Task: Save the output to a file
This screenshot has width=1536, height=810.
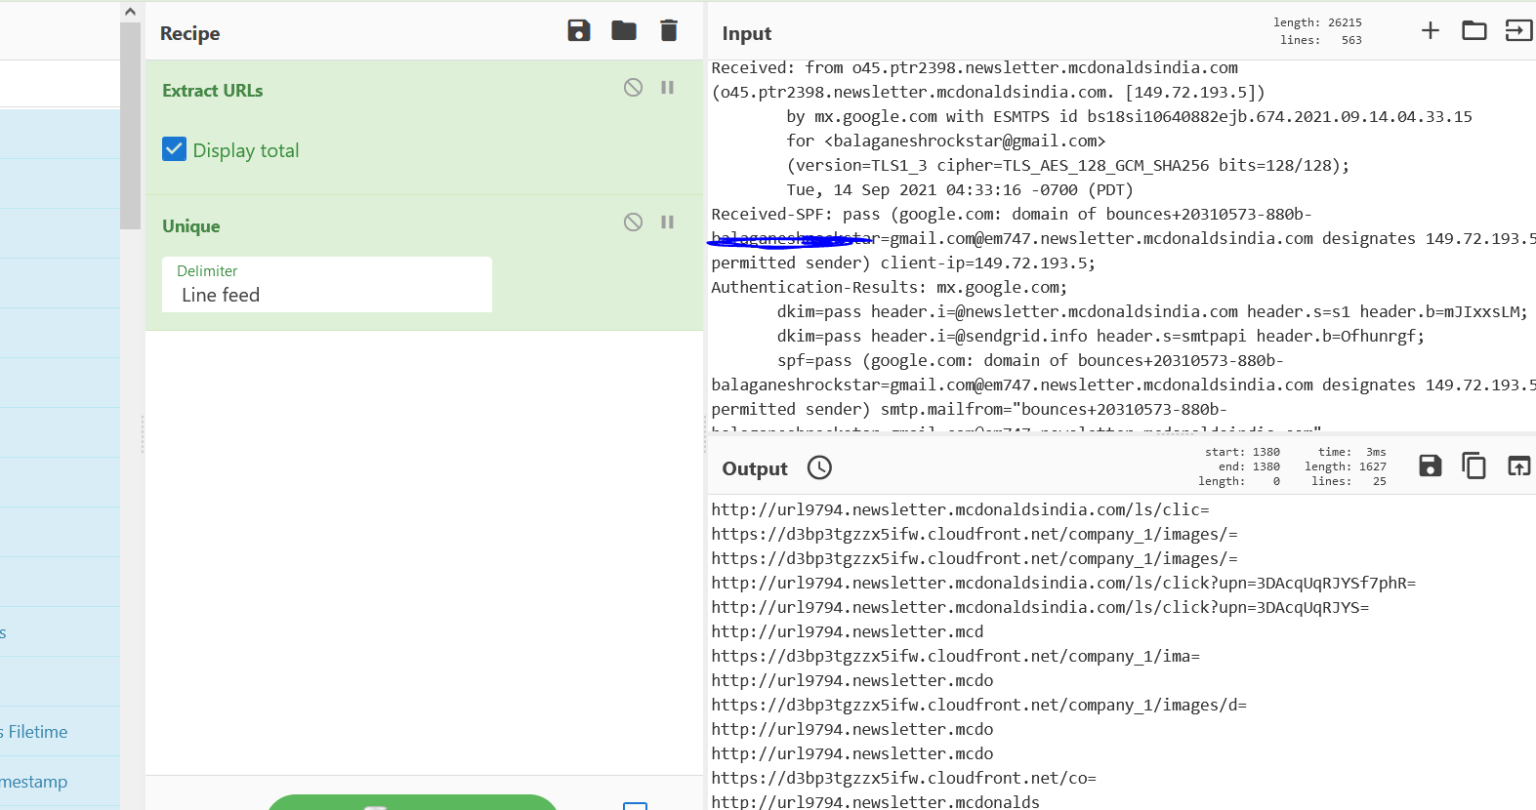Action: (1429, 465)
